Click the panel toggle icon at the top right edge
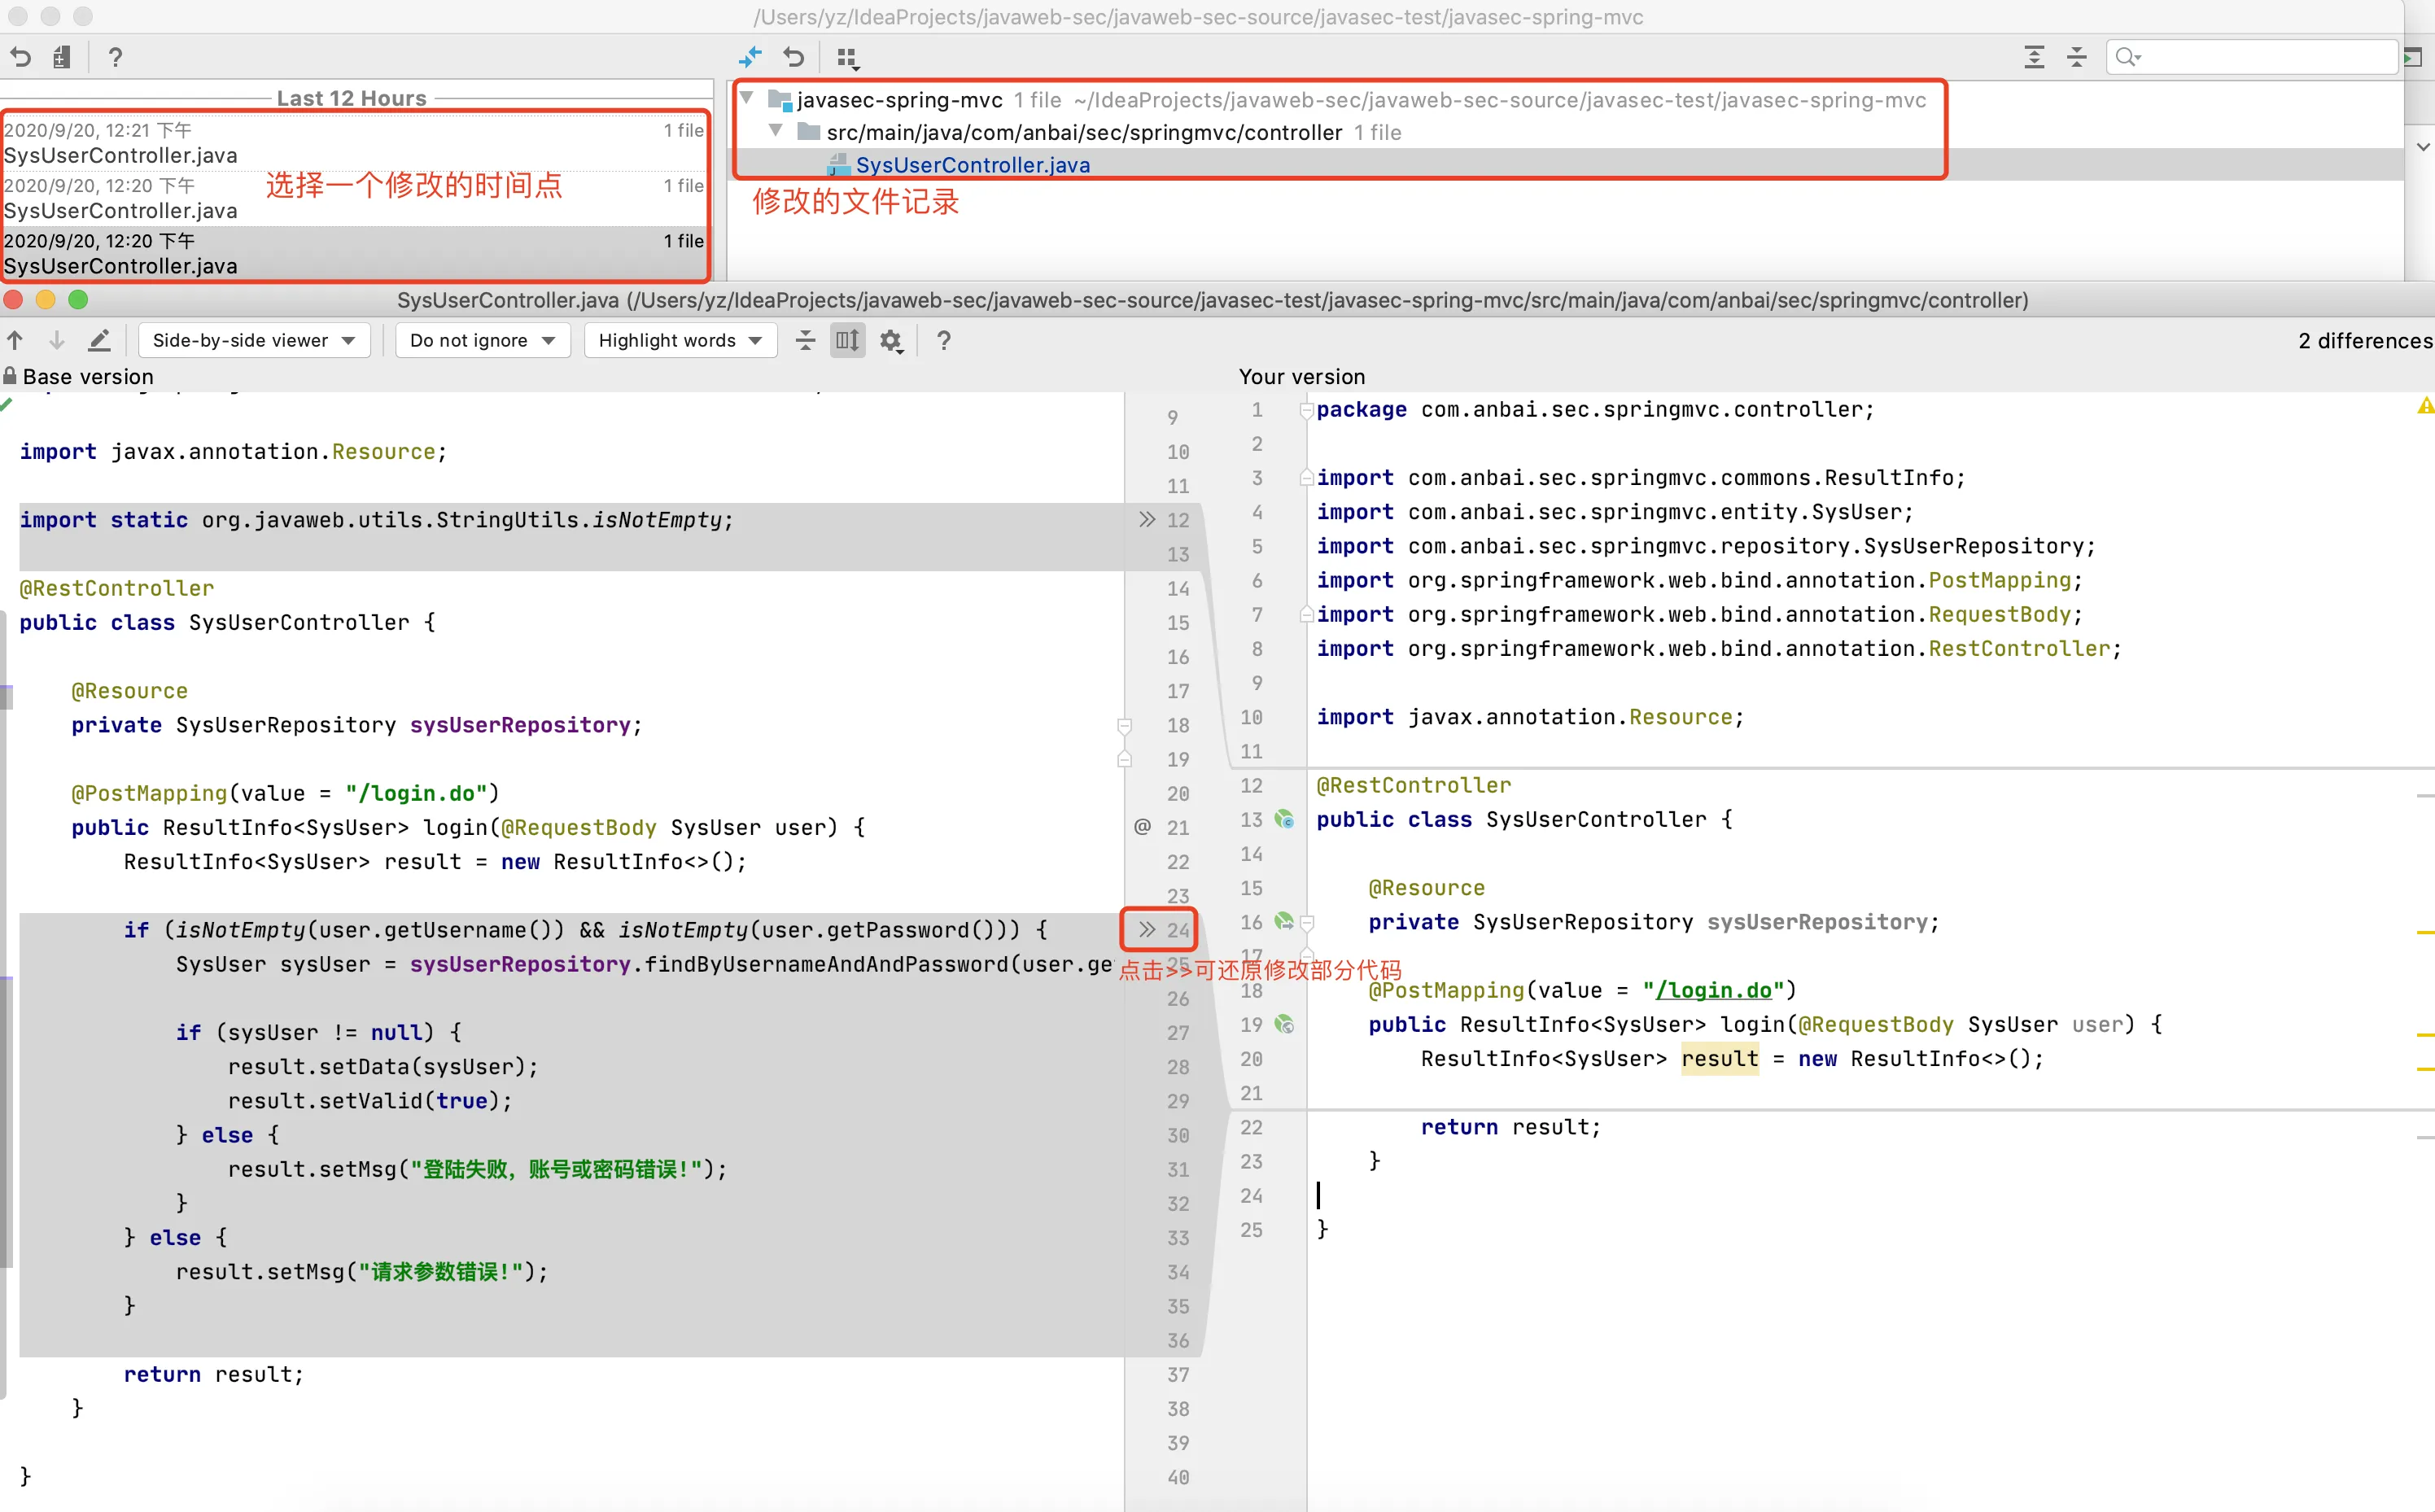Viewport: 2435px width, 1512px height. coord(2412,57)
